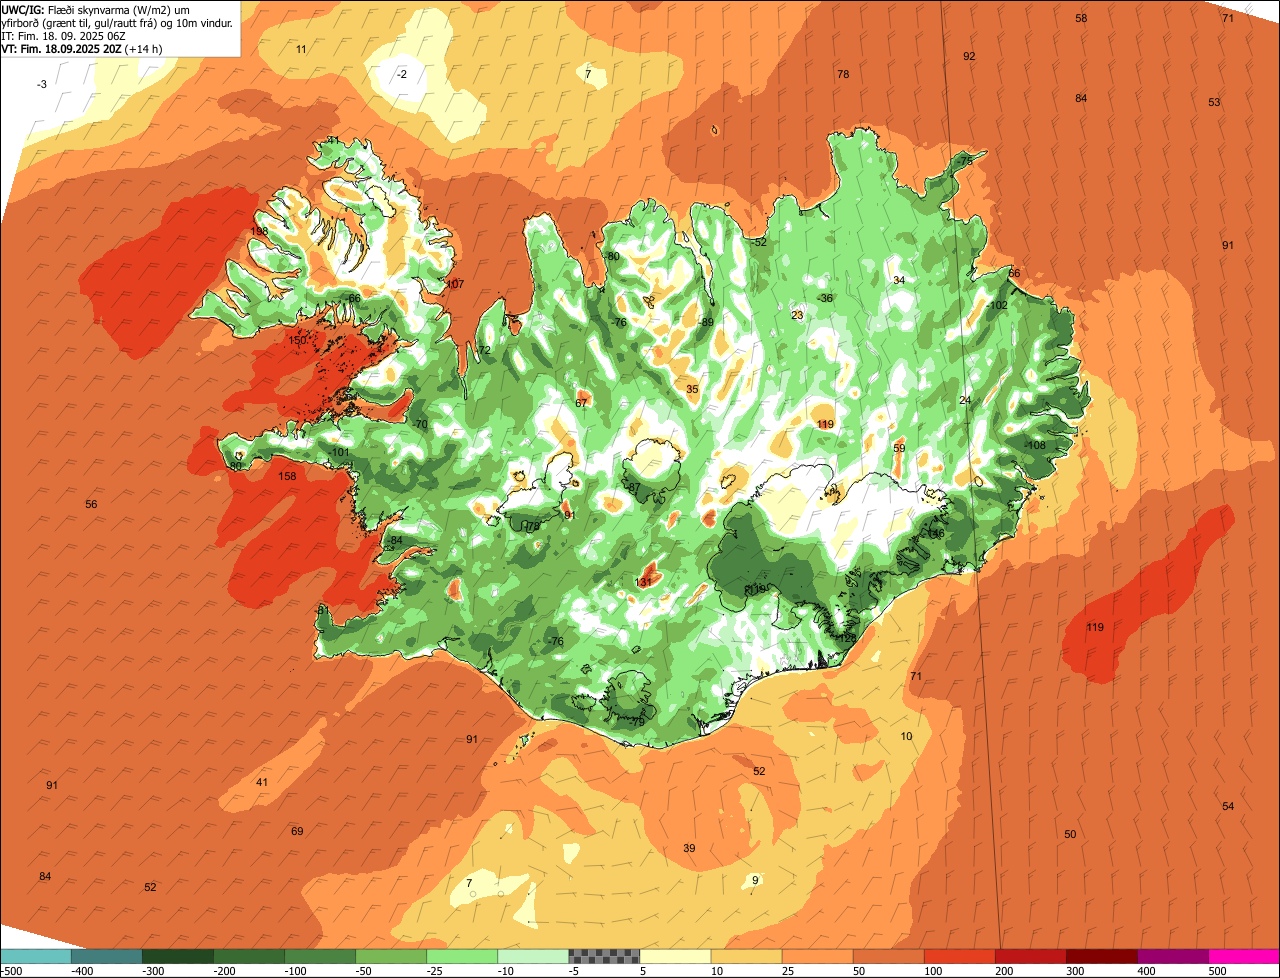1280x978 pixels.
Task: Click the ocean value 69 in the southwest
Action: [x=297, y=831]
